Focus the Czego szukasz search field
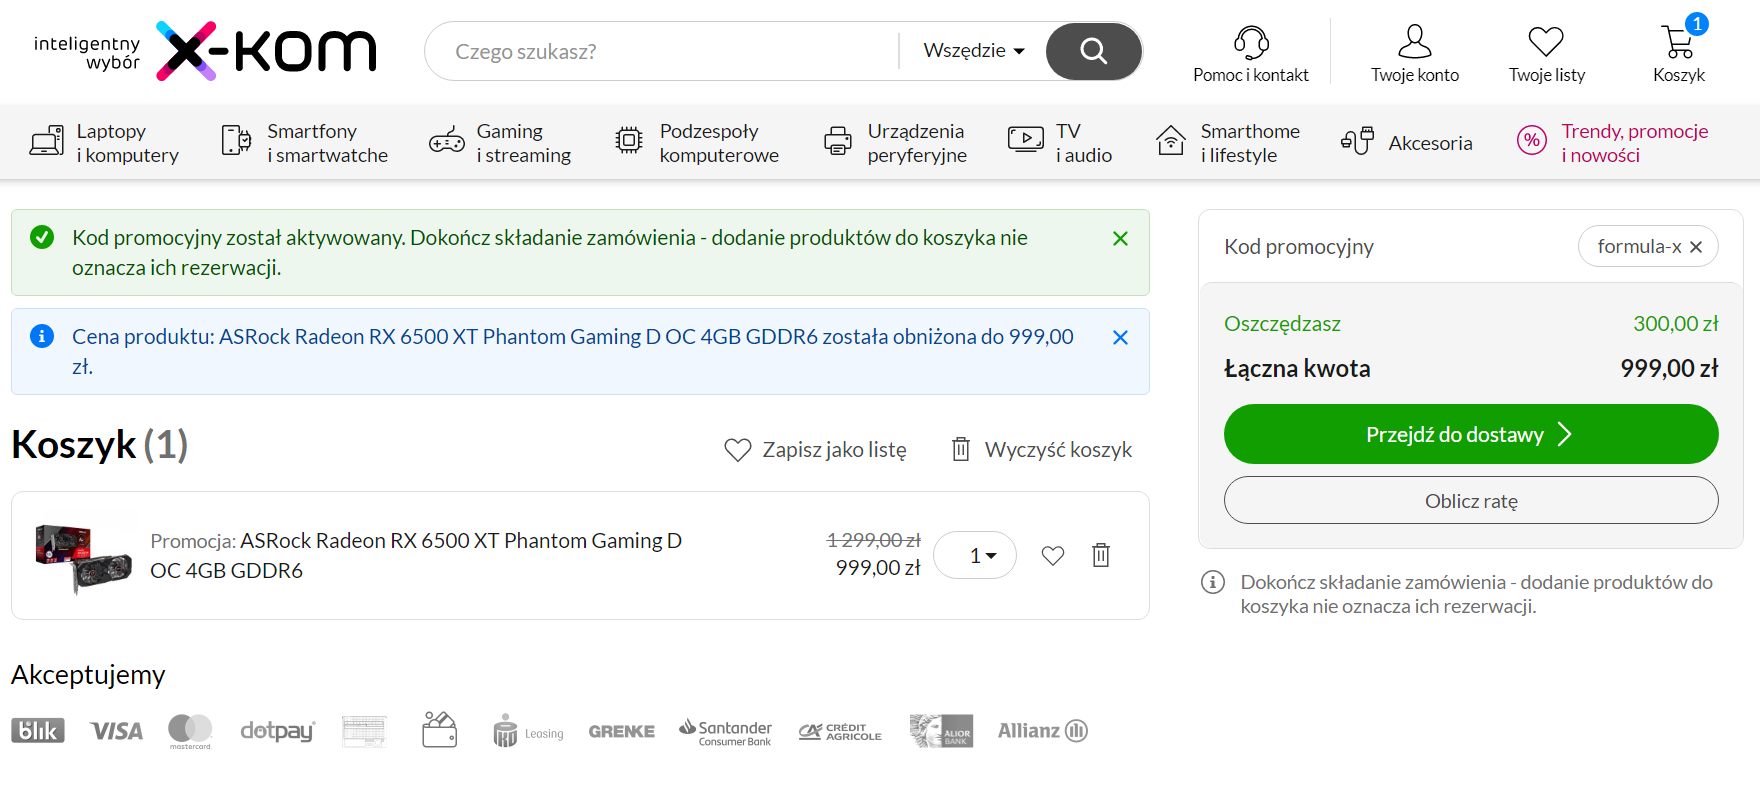 coord(660,51)
